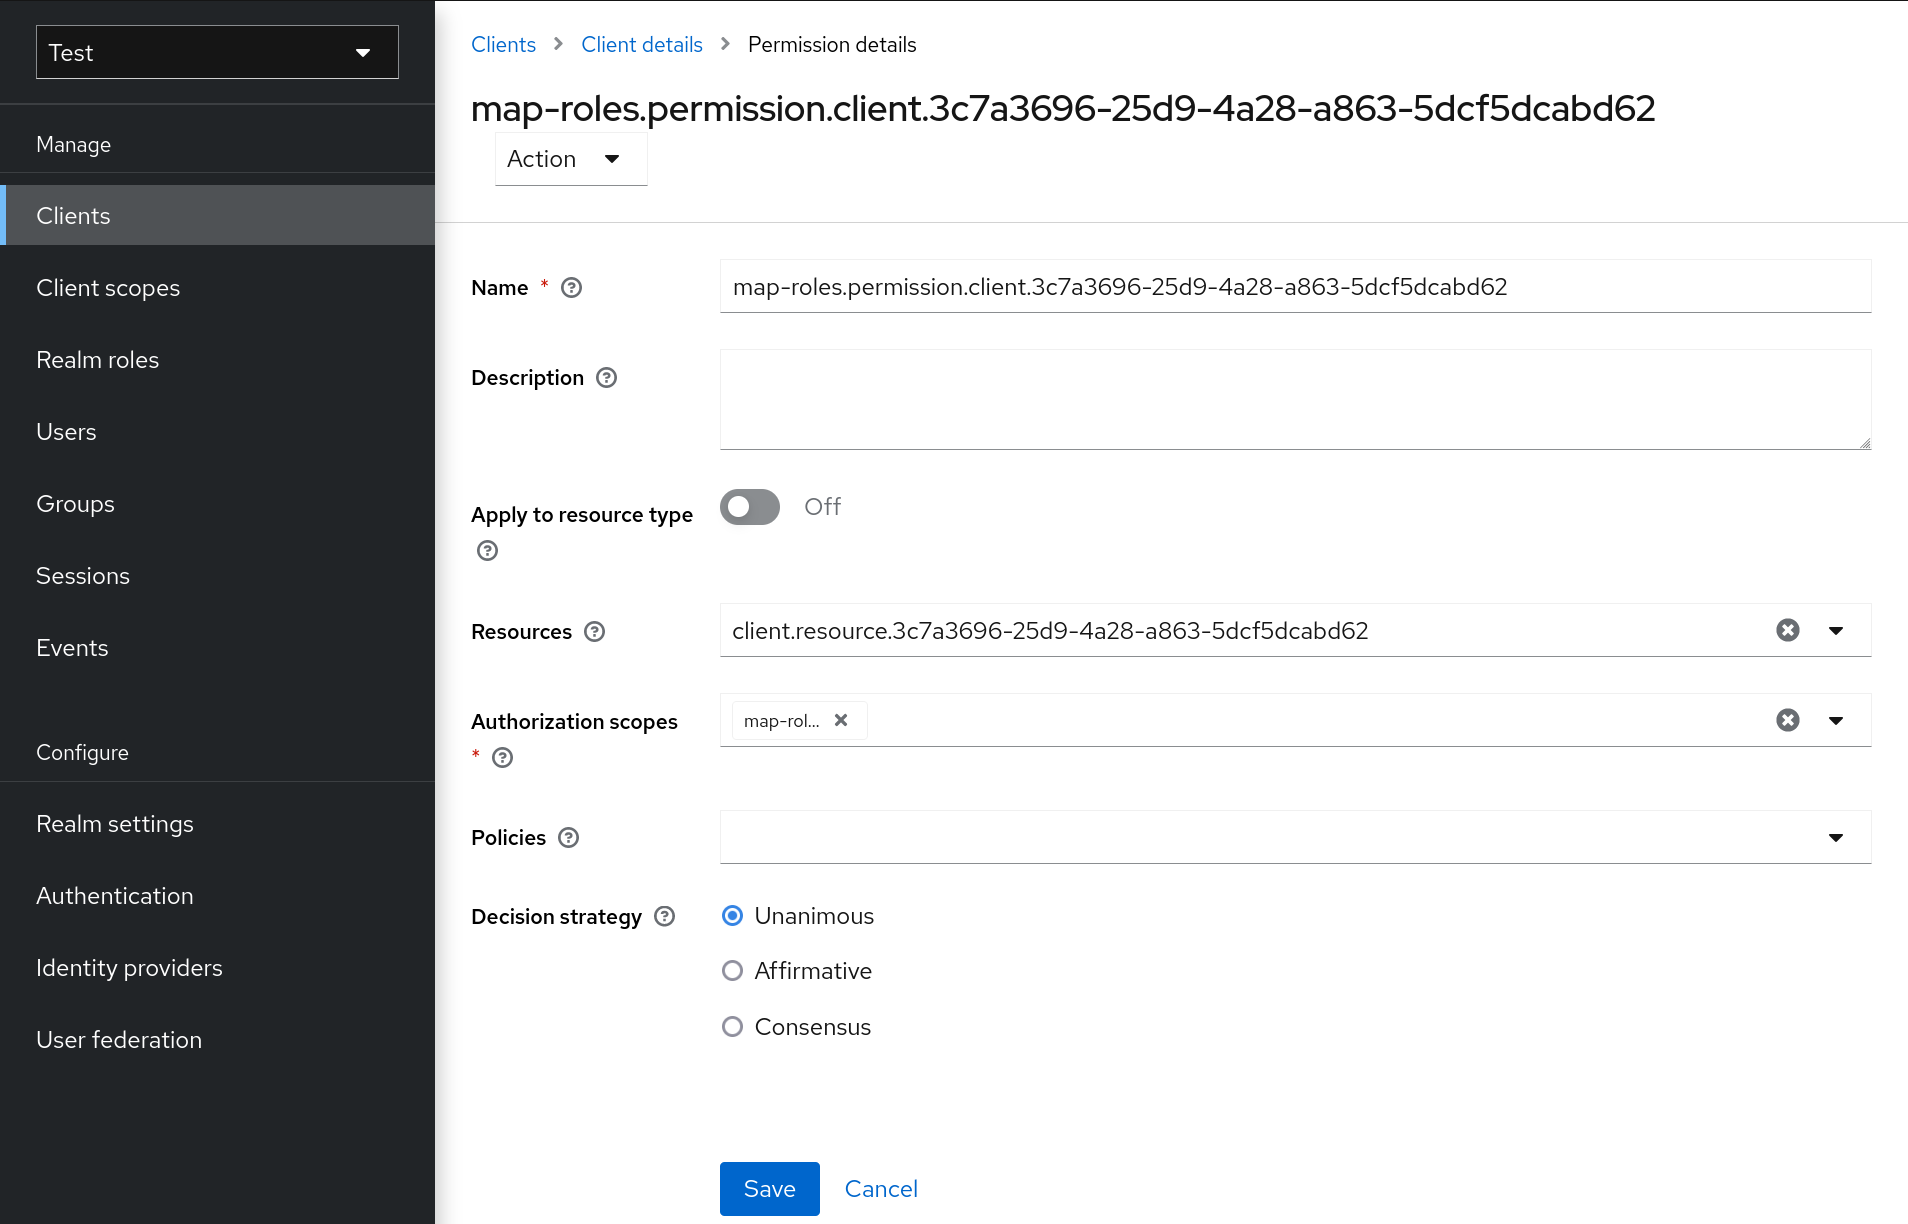Toggle Apply to resource type switch
The width and height of the screenshot is (1908, 1224).
coord(750,507)
